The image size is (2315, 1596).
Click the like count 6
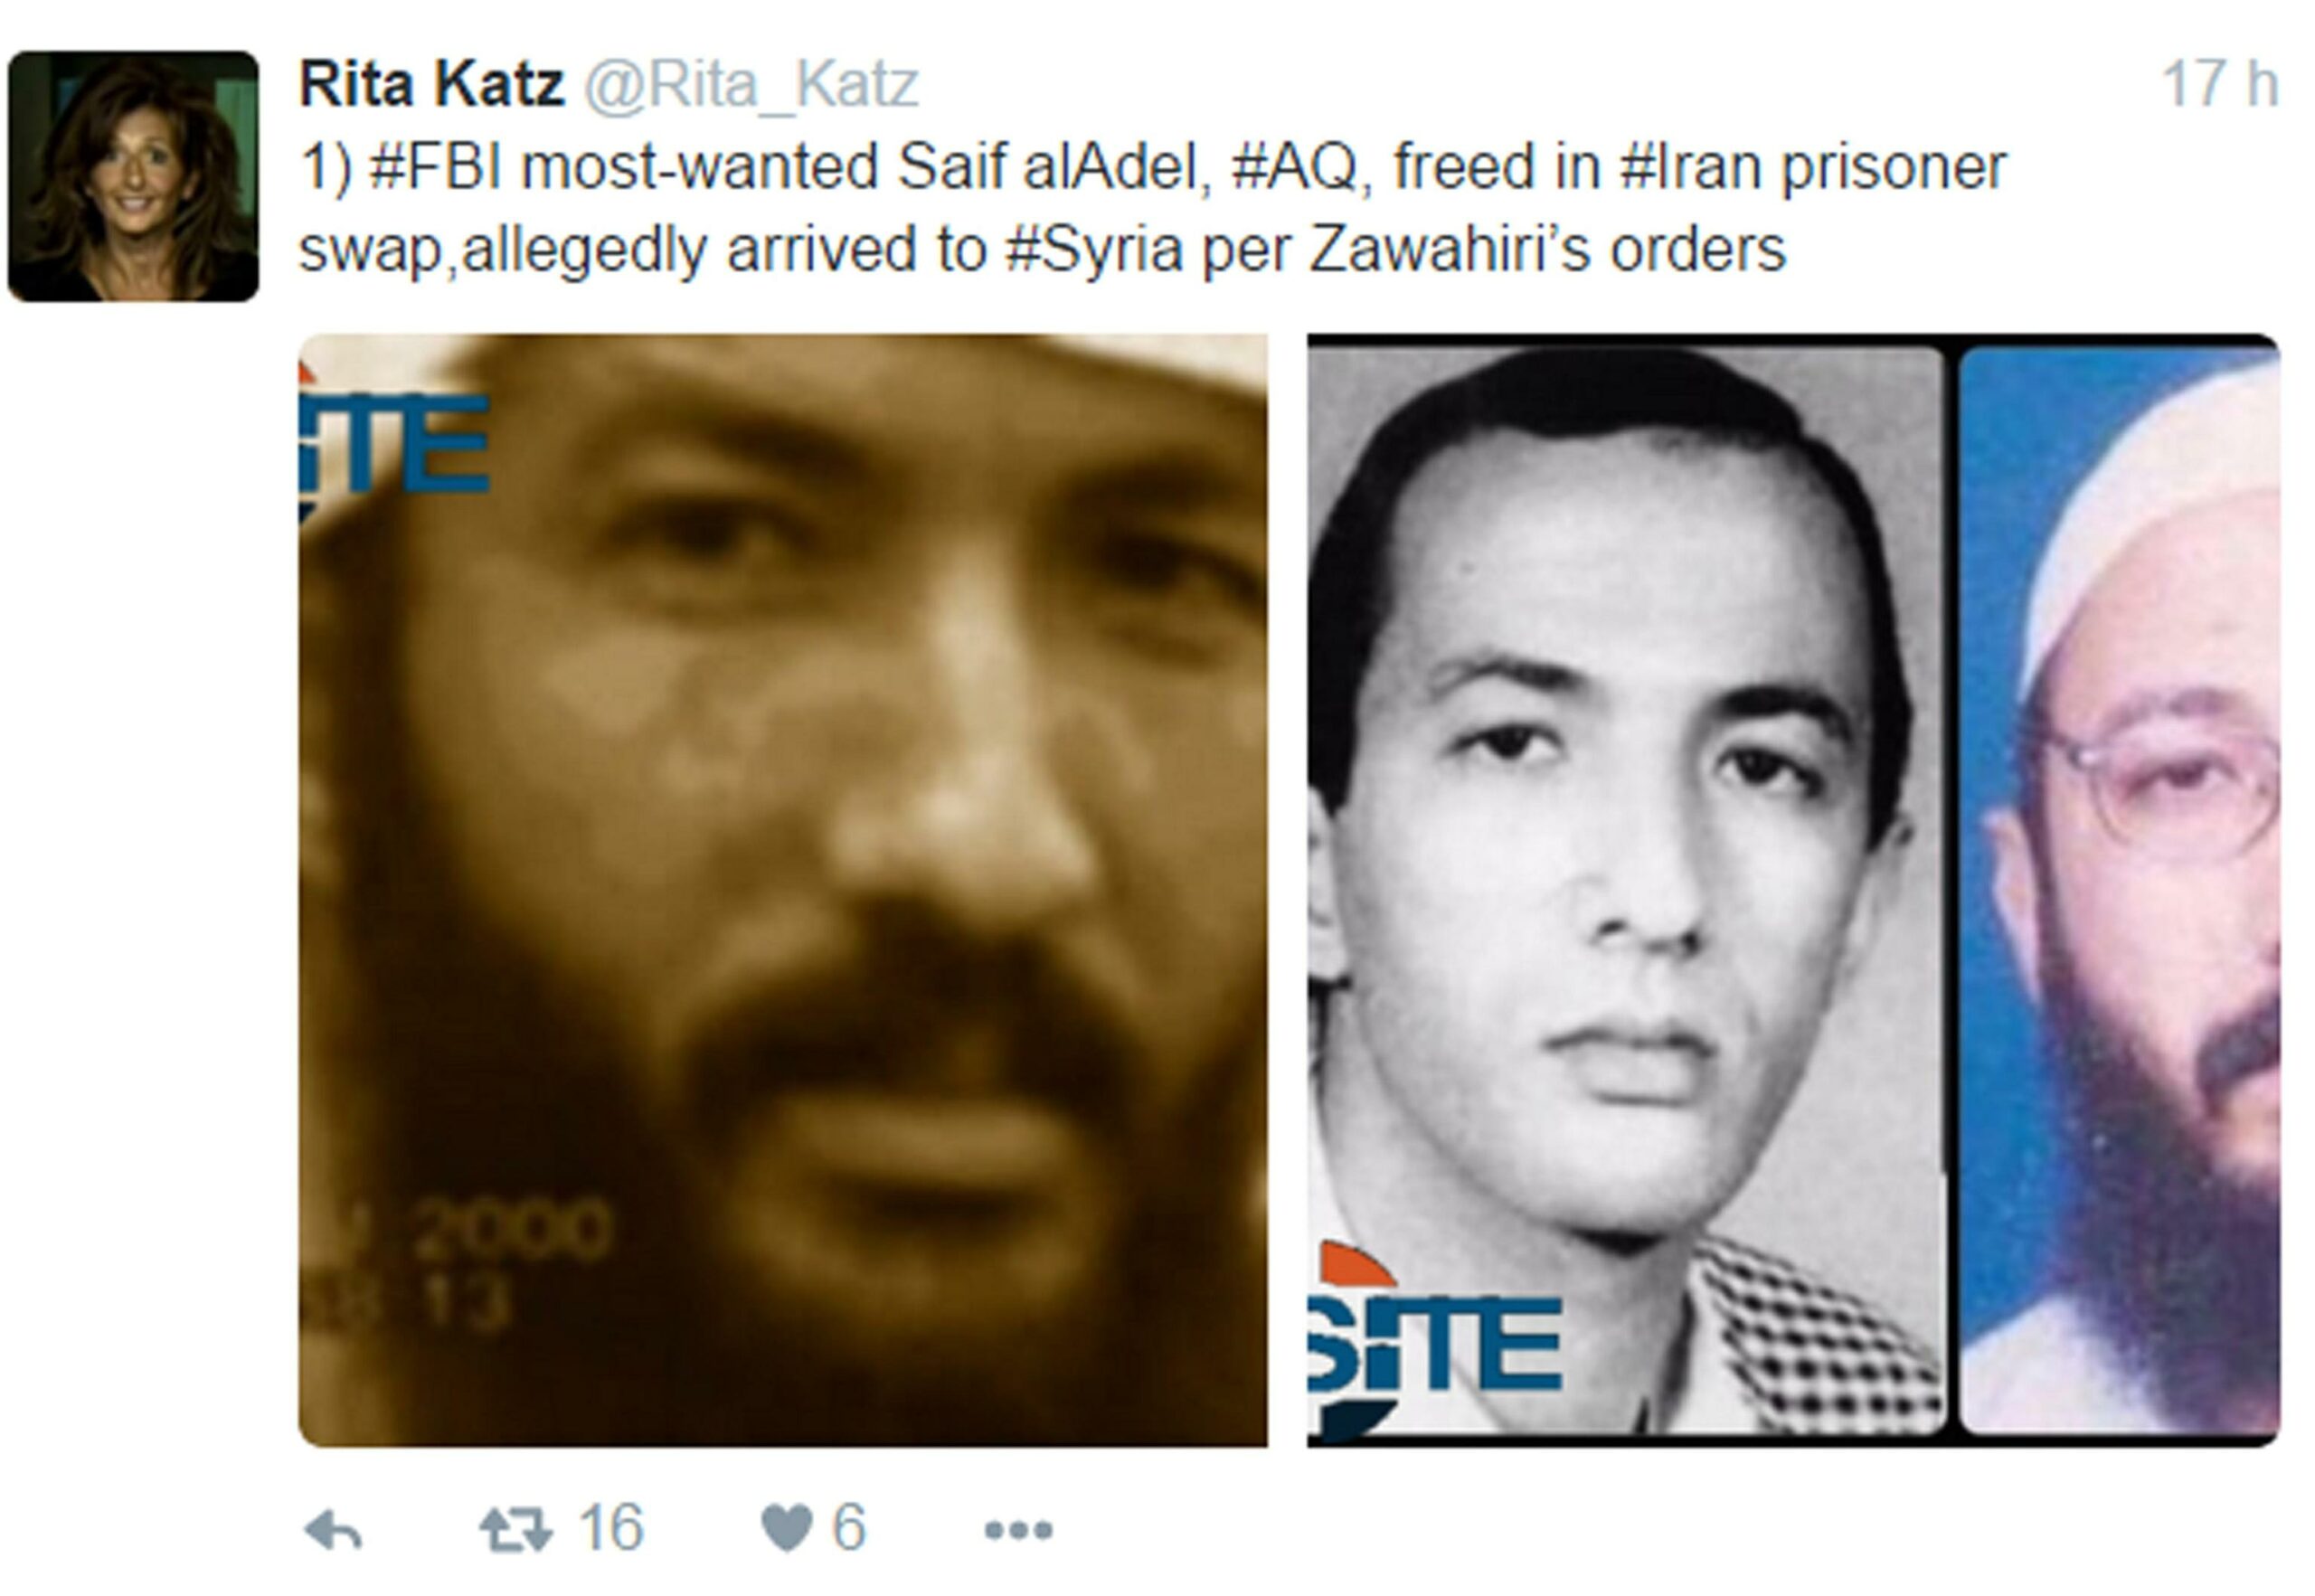click(848, 1528)
